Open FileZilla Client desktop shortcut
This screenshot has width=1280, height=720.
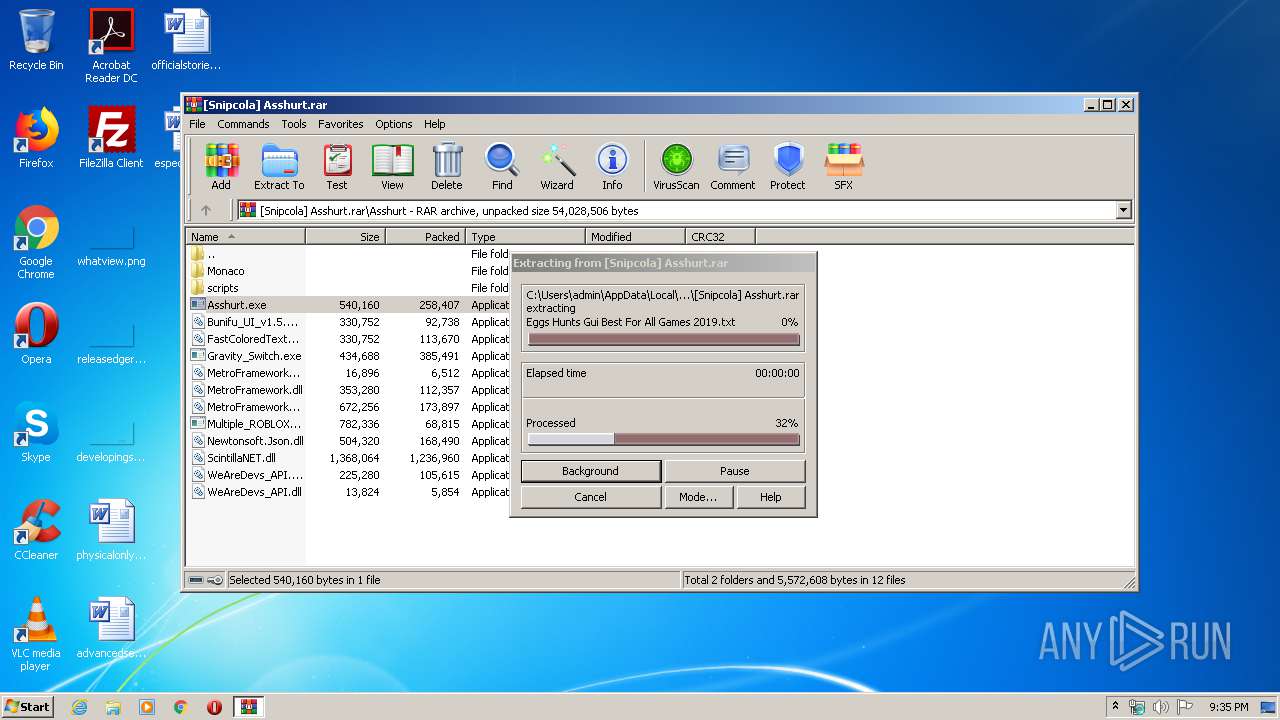tap(111, 138)
